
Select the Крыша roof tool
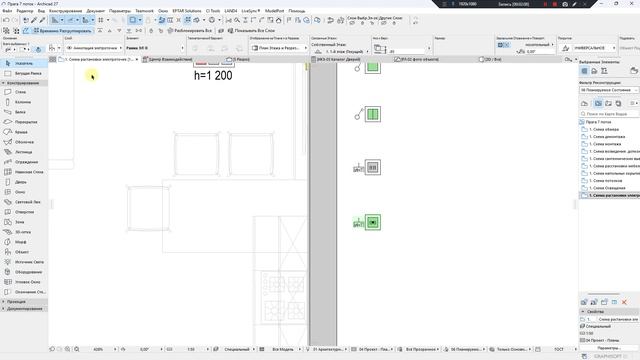[24, 132]
